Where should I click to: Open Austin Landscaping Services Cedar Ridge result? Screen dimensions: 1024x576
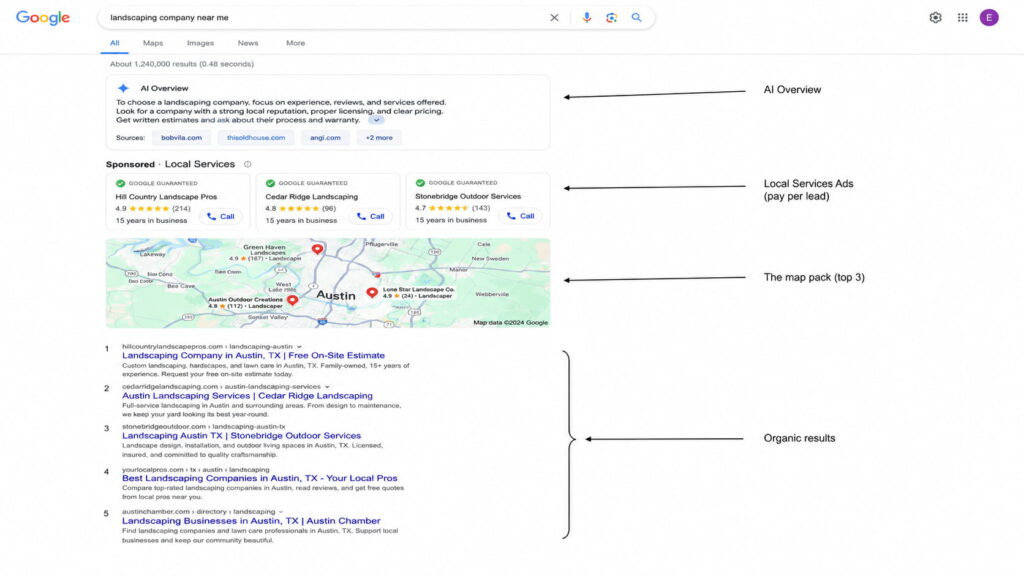[248, 396]
